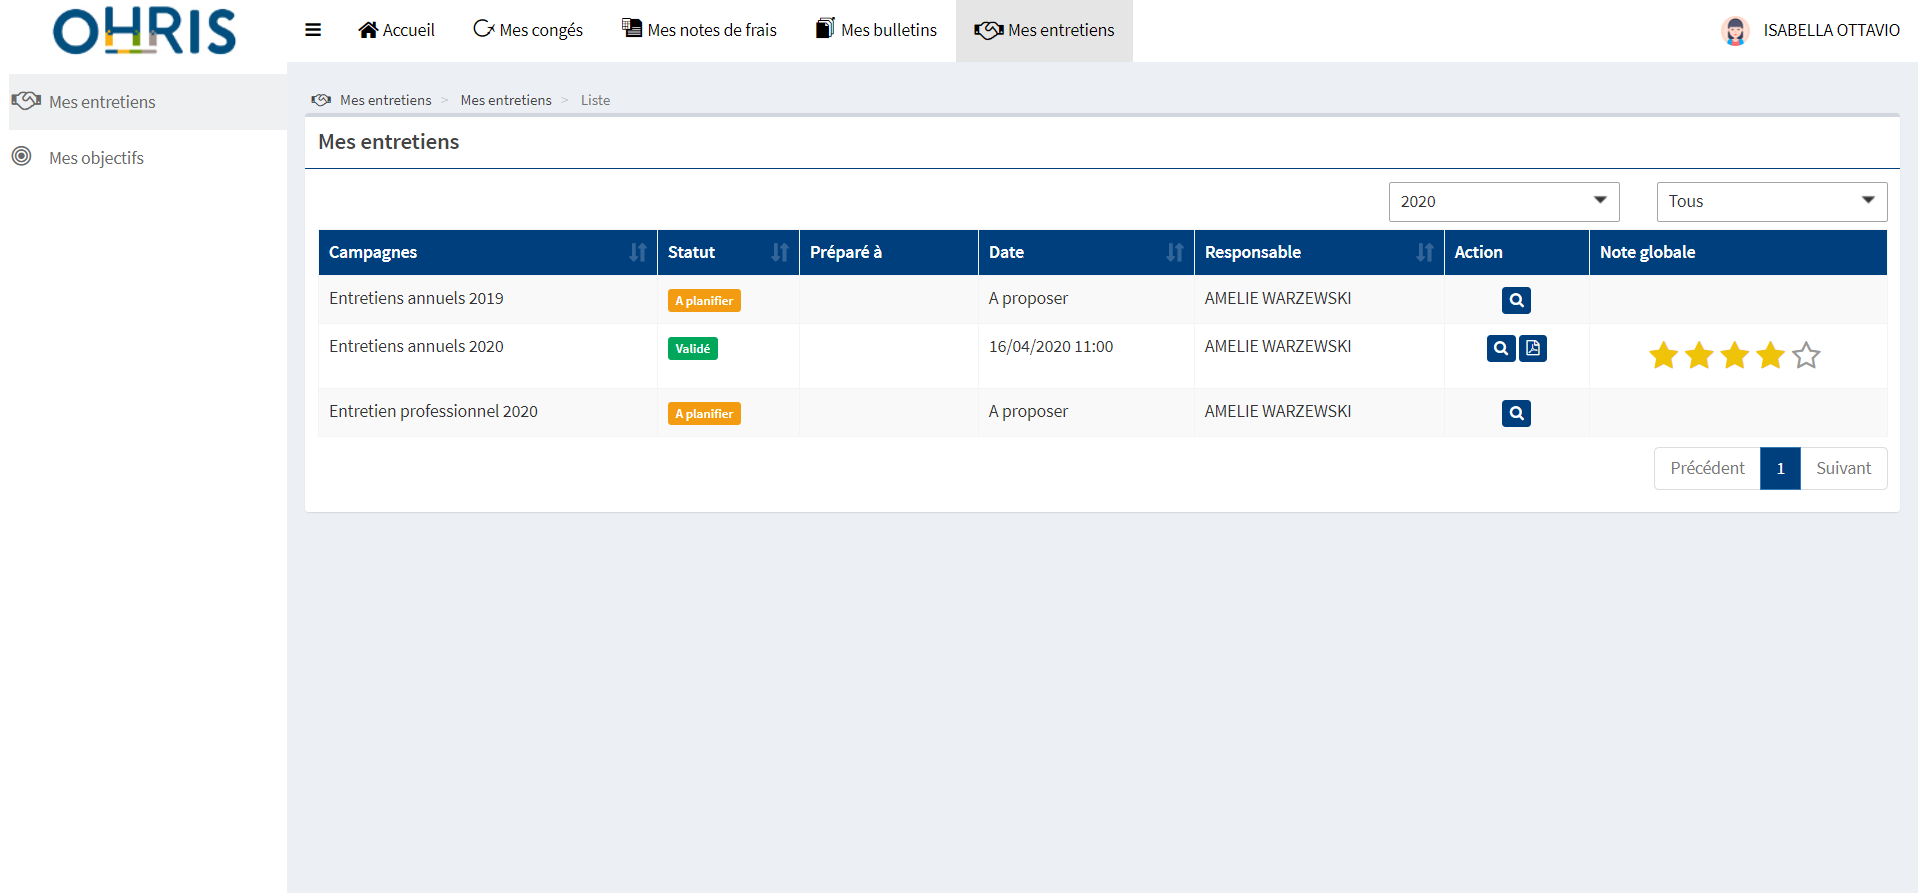This screenshot has height=893, width=1918.
Task: Open the 2020 year dropdown
Action: coord(1503,201)
